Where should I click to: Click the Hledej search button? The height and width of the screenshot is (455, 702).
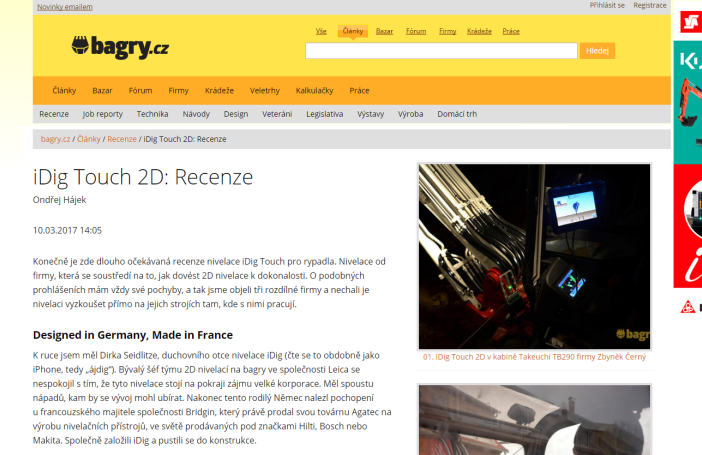(597, 51)
